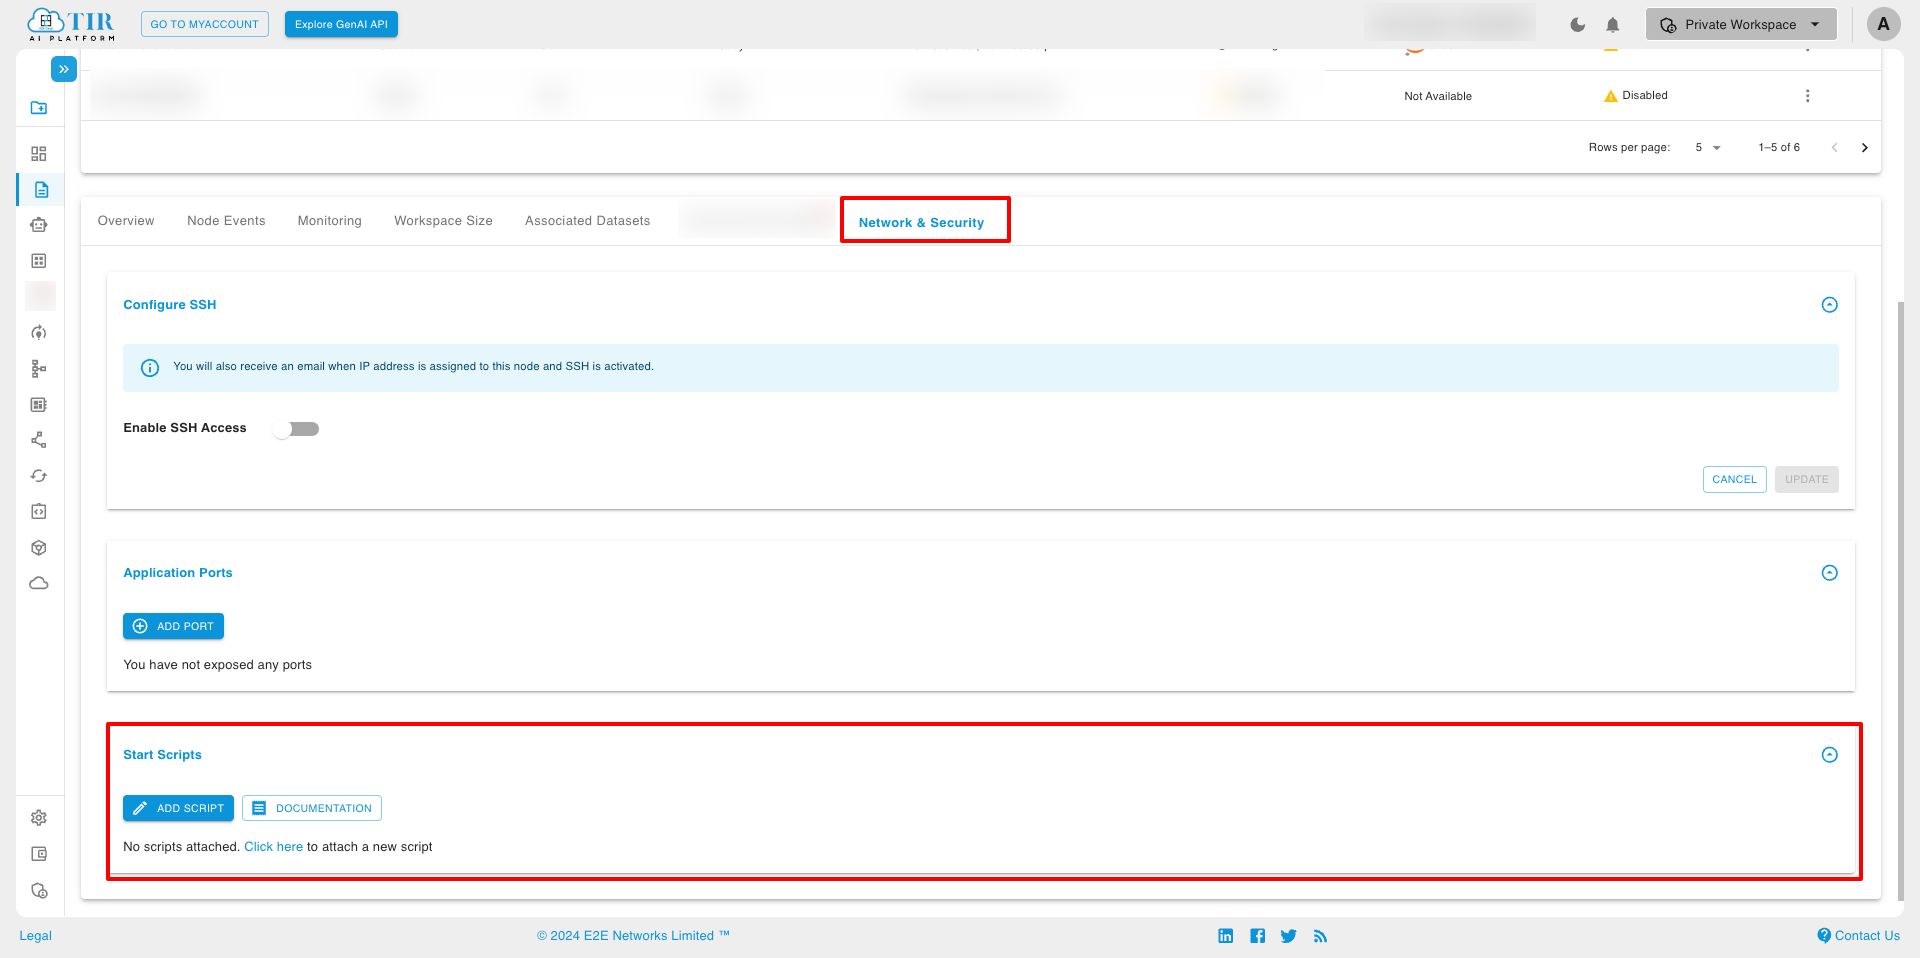
Task: Open the connected nodes icon in sidebar
Action: [x=39, y=440]
